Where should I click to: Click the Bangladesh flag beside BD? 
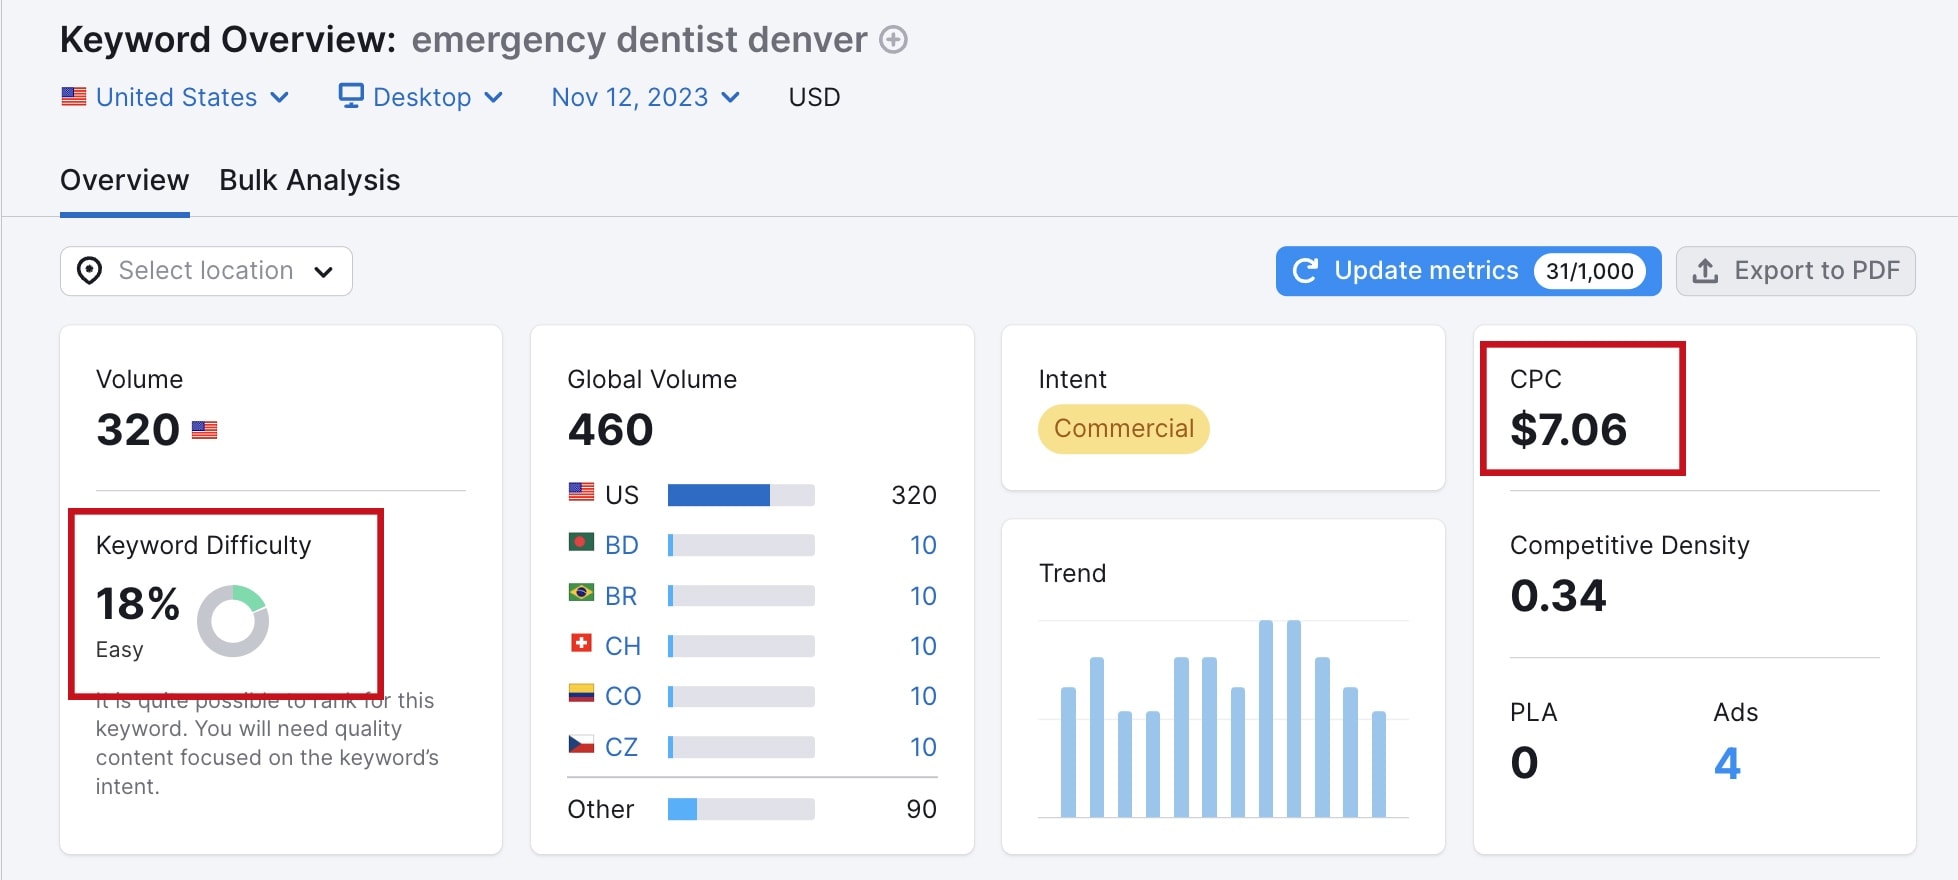click(x=581, y=544)
